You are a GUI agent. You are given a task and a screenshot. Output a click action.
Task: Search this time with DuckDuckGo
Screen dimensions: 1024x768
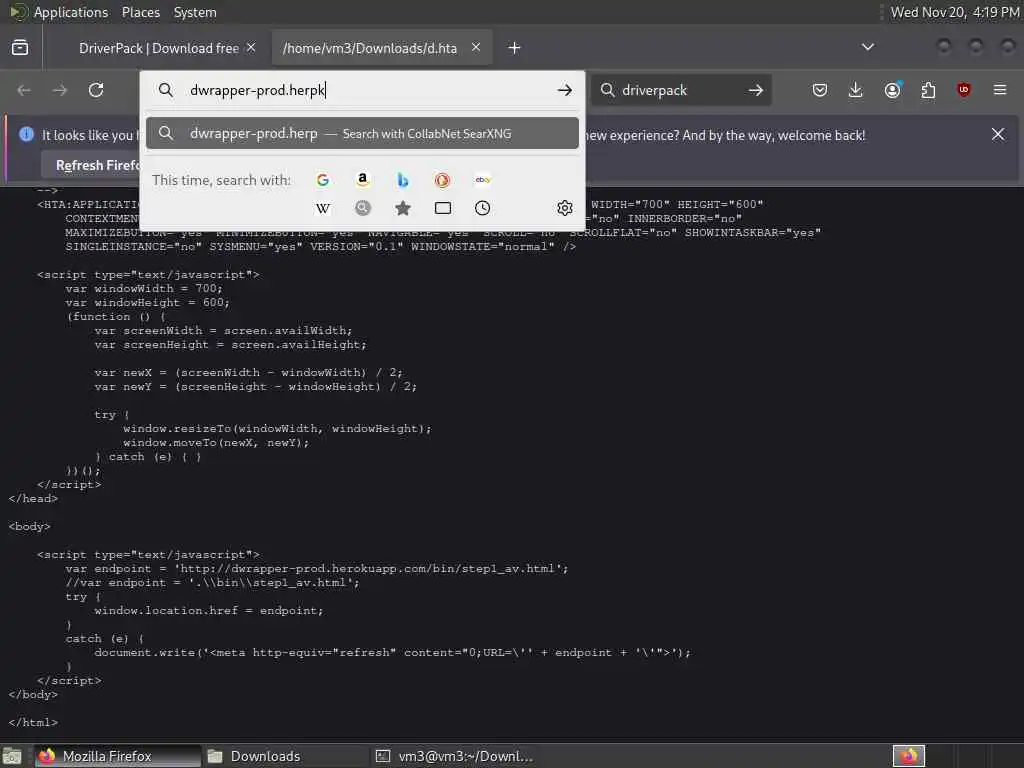[442, 180]
